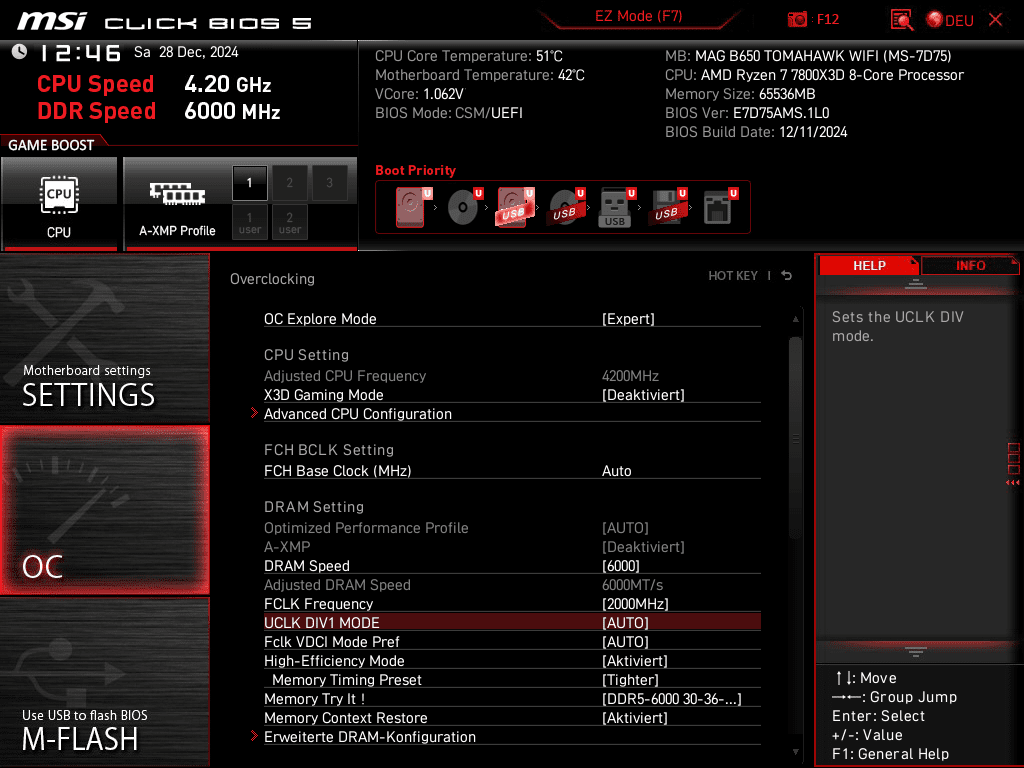Expand Erweiterte DRAM-Konfiguration submenu
Image resolution: width=1024 pixels, height=768 pixels.
coord(512,736)
